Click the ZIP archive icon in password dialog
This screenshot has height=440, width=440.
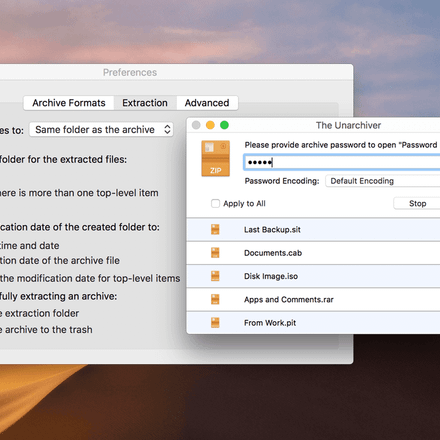tap(215, 158)
